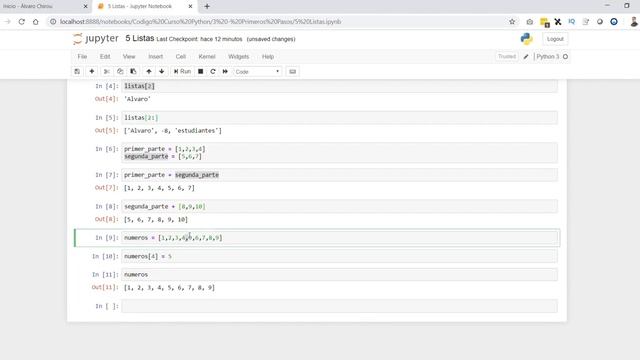Image resolution: width=640 pixels, height=360 pixels.
Task: Click code cell In [6] primer_parte assignment
Action: pyautogui.click(x=340, y=153)
